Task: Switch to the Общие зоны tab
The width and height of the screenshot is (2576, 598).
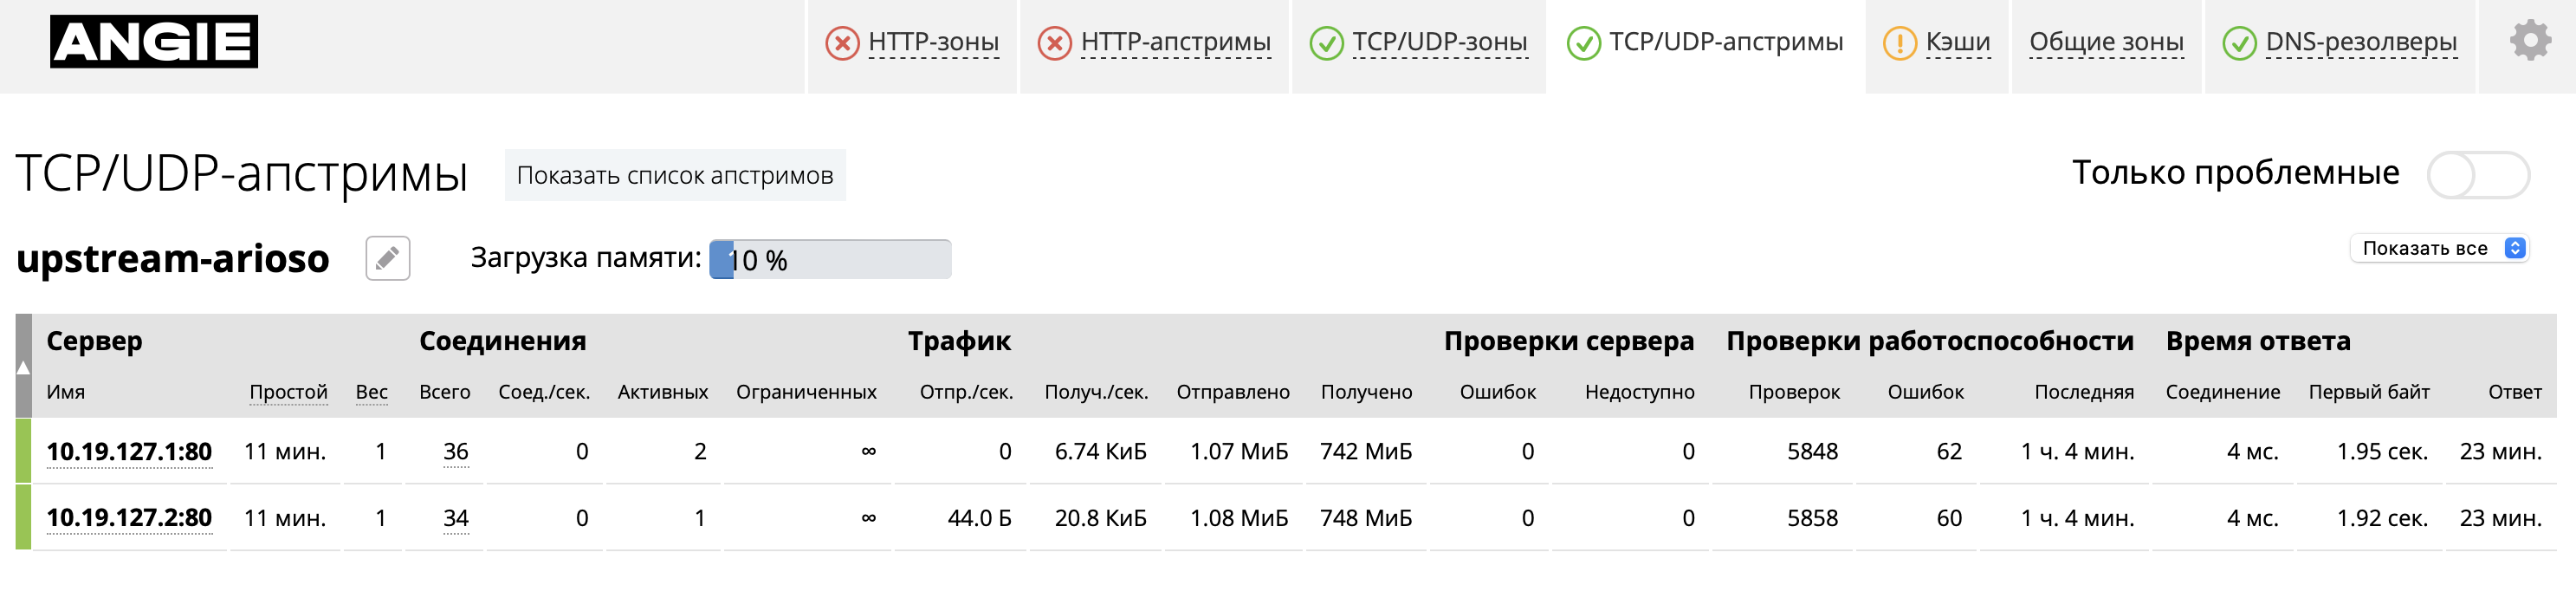Action: click(x=2106, y=42)
